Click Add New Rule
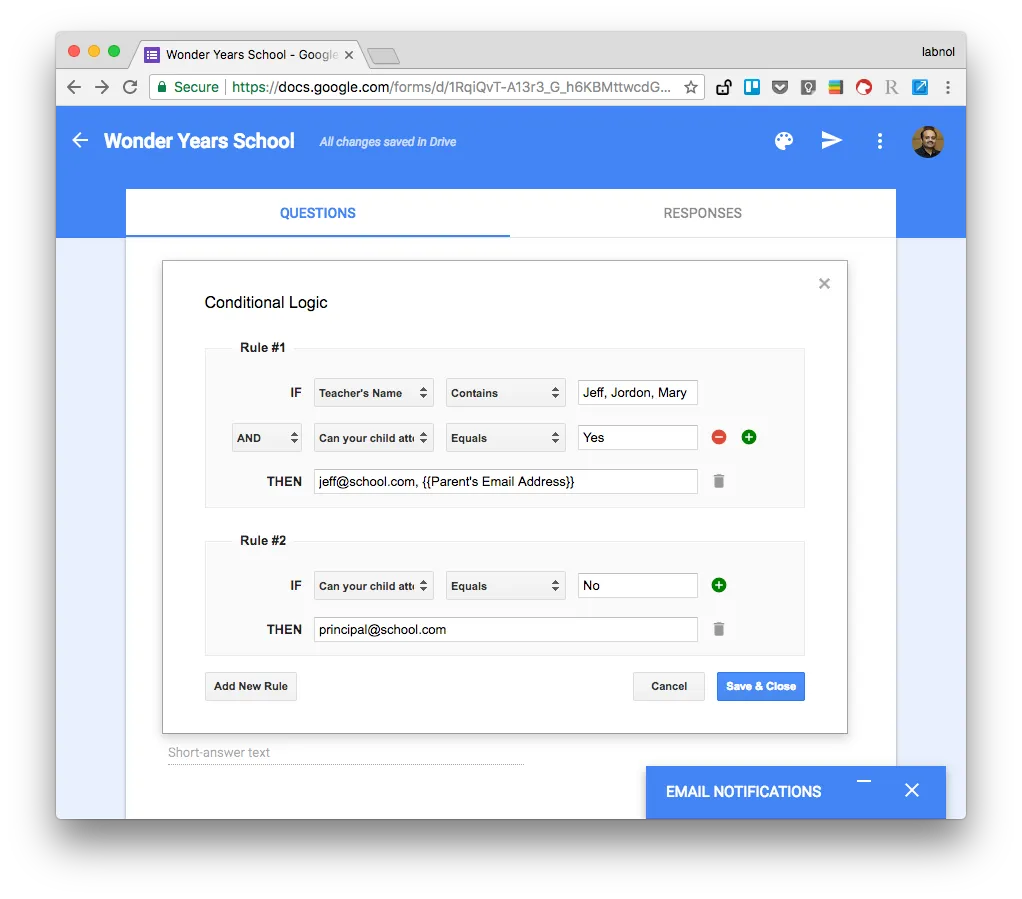The image size is (1022, 899). click(250, 686)
